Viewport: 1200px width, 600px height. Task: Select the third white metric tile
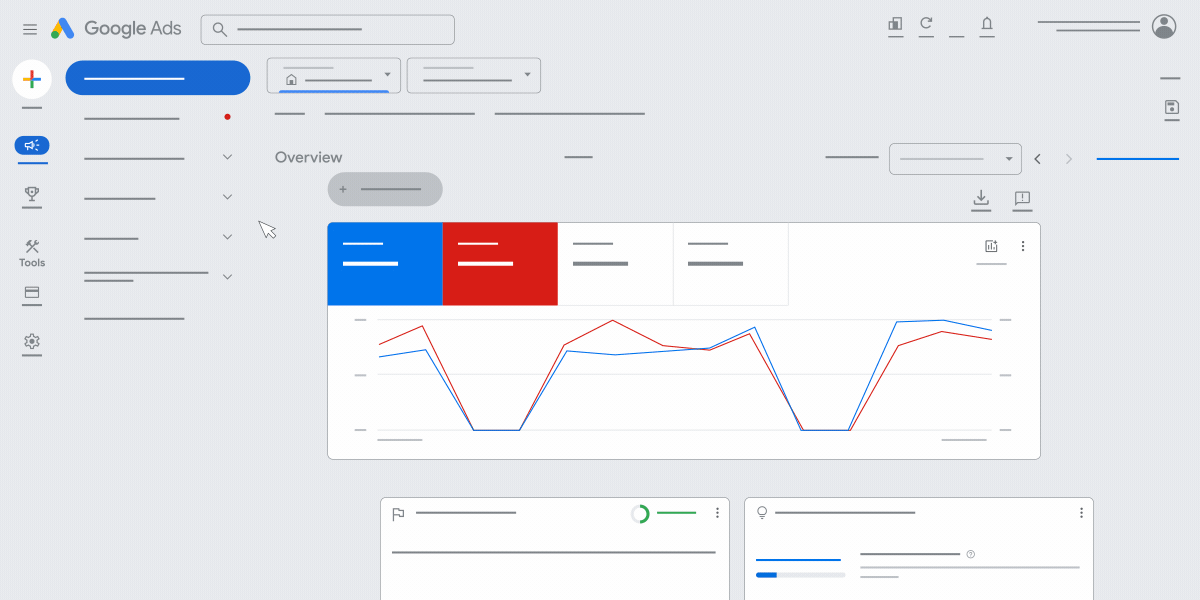[615, 264]
